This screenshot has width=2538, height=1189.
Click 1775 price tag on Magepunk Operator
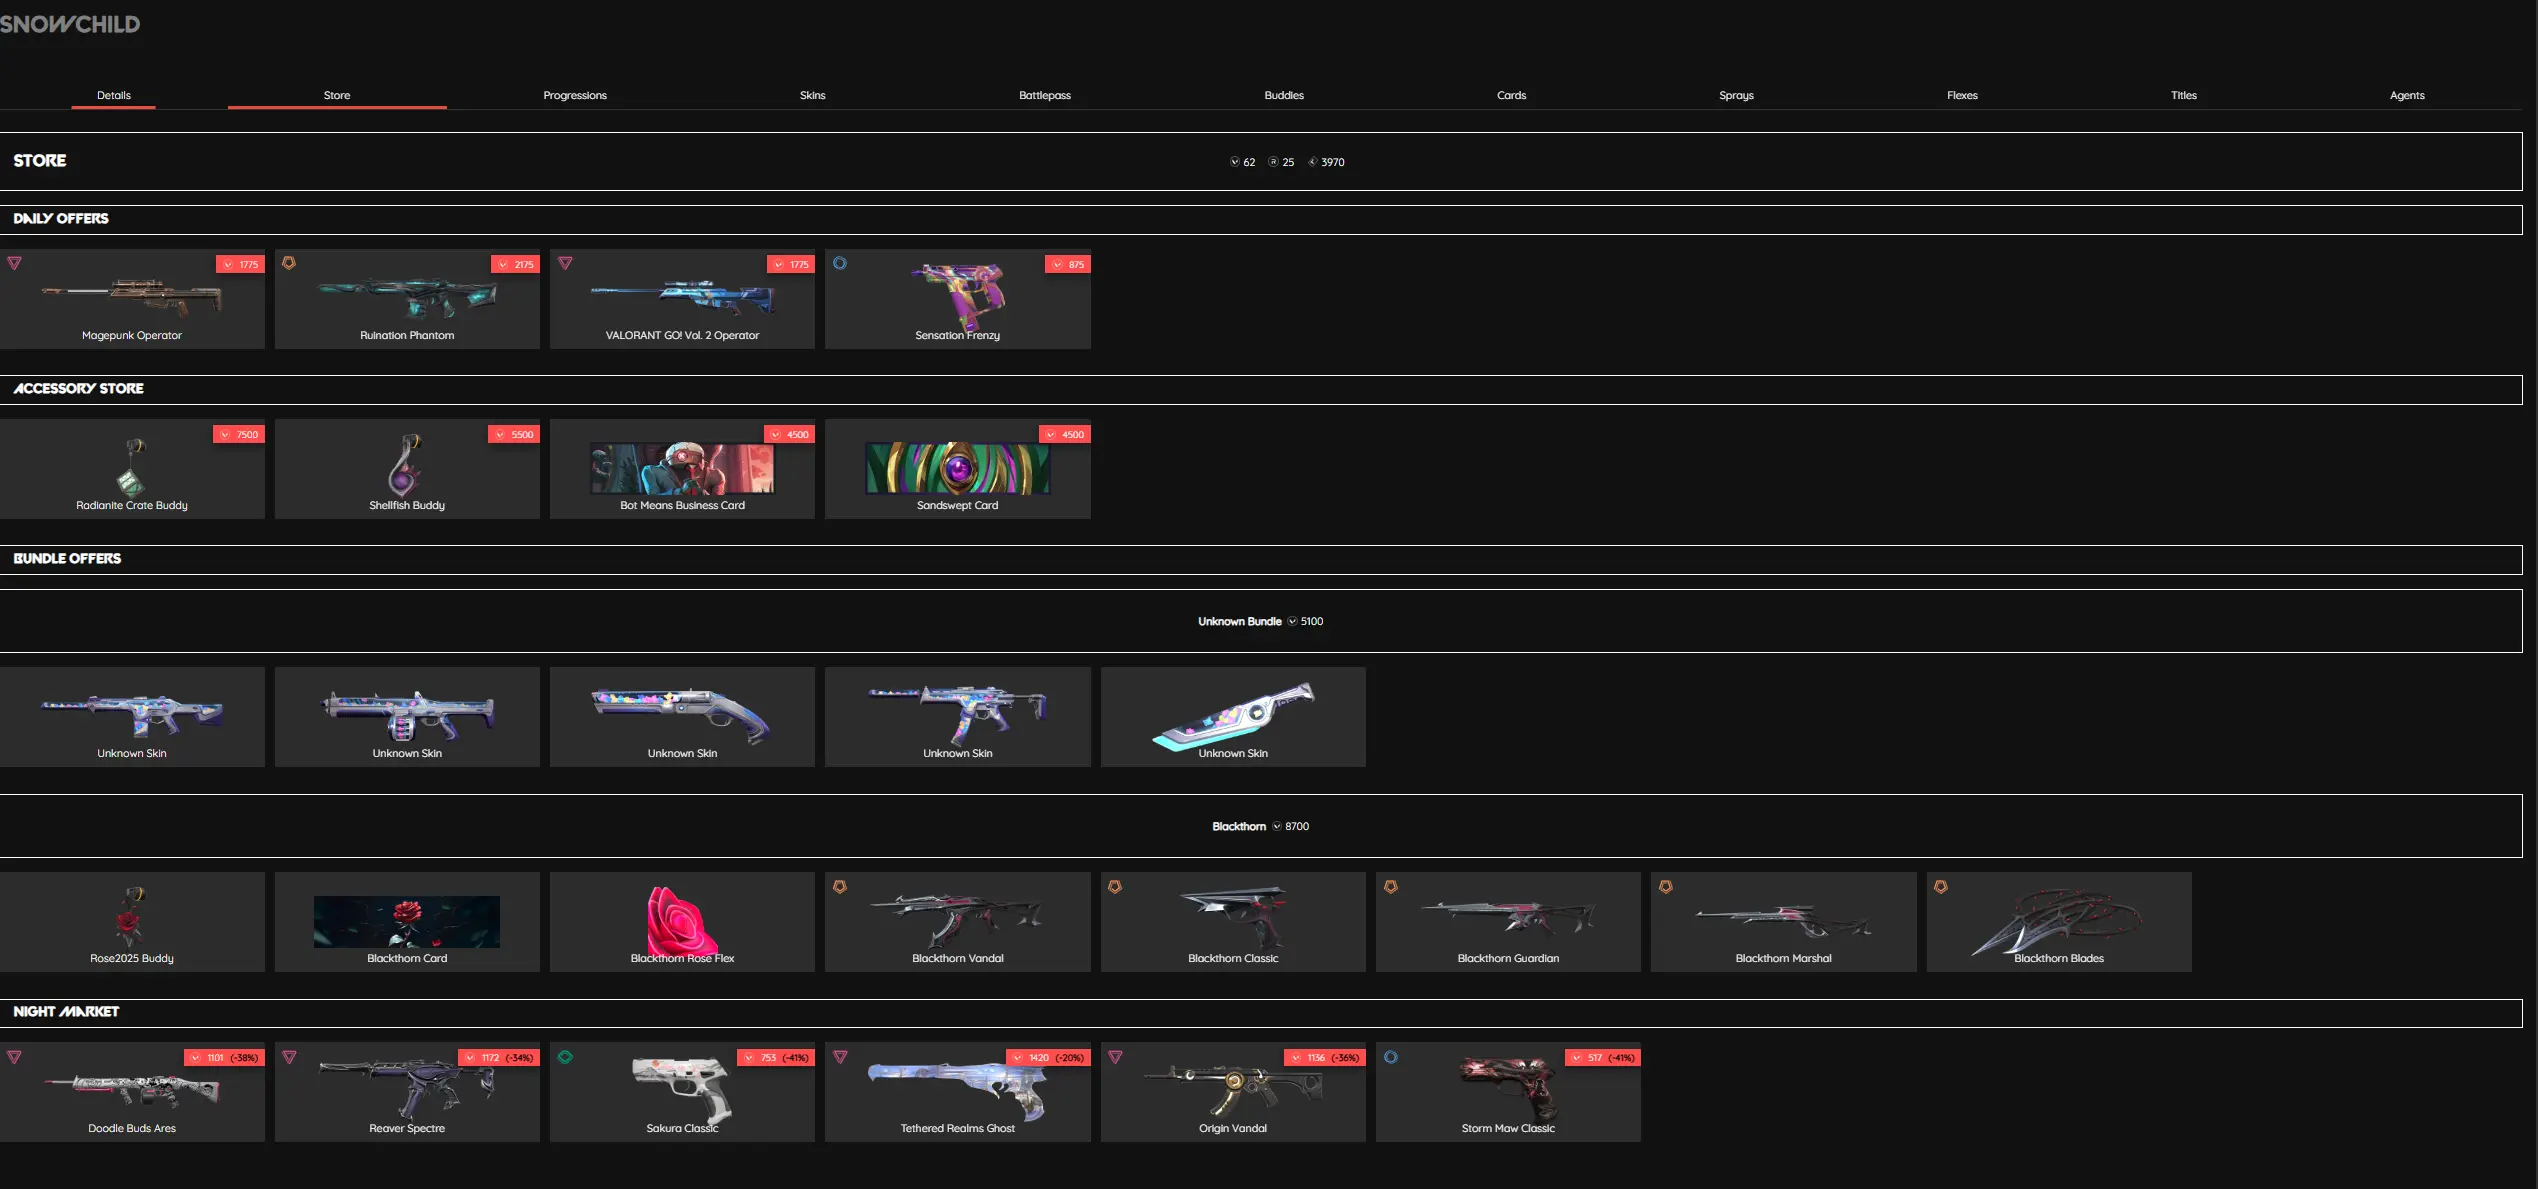point(240,264)
